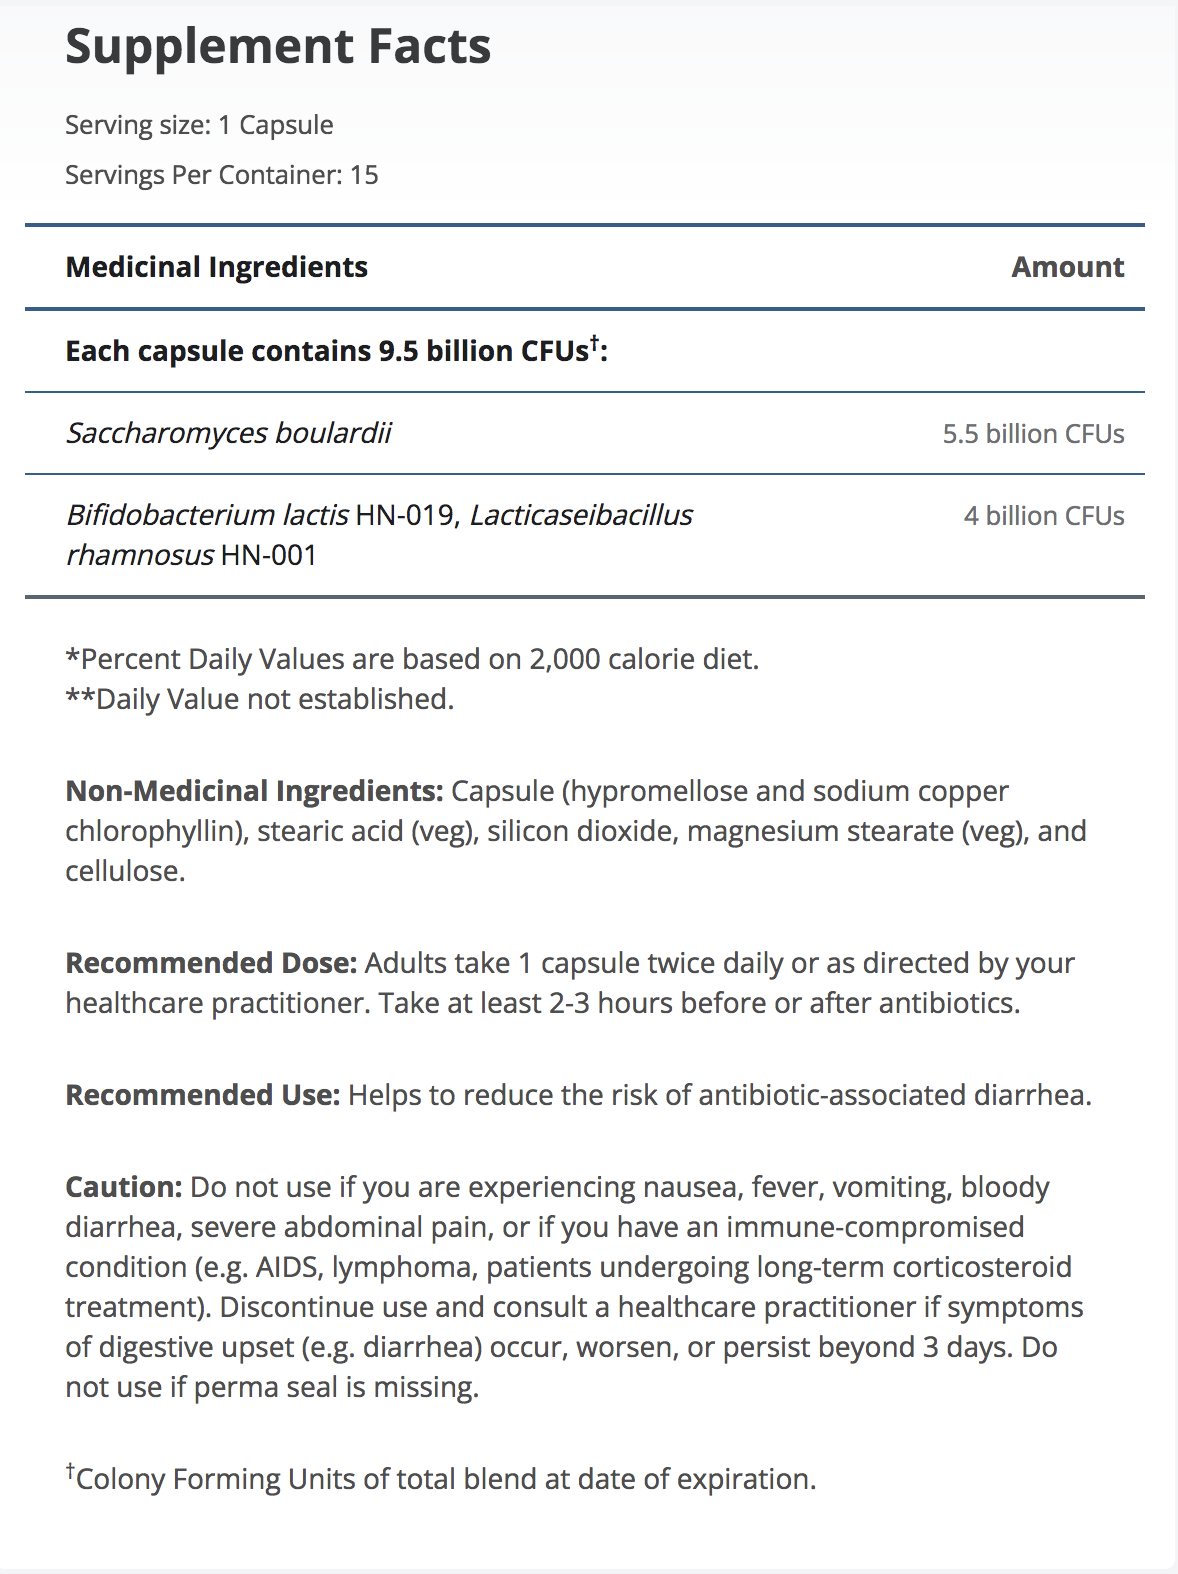Click the 'Daily Value not established' note

point(260,699)
